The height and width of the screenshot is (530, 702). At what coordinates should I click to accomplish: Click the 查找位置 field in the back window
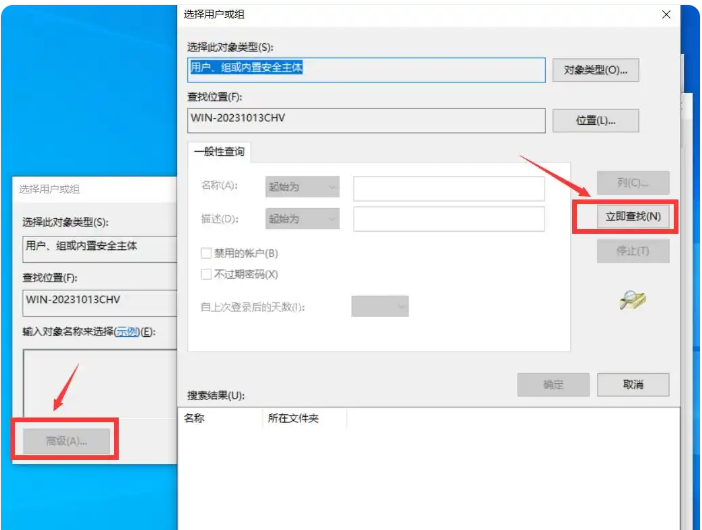(x=100, y=303)
